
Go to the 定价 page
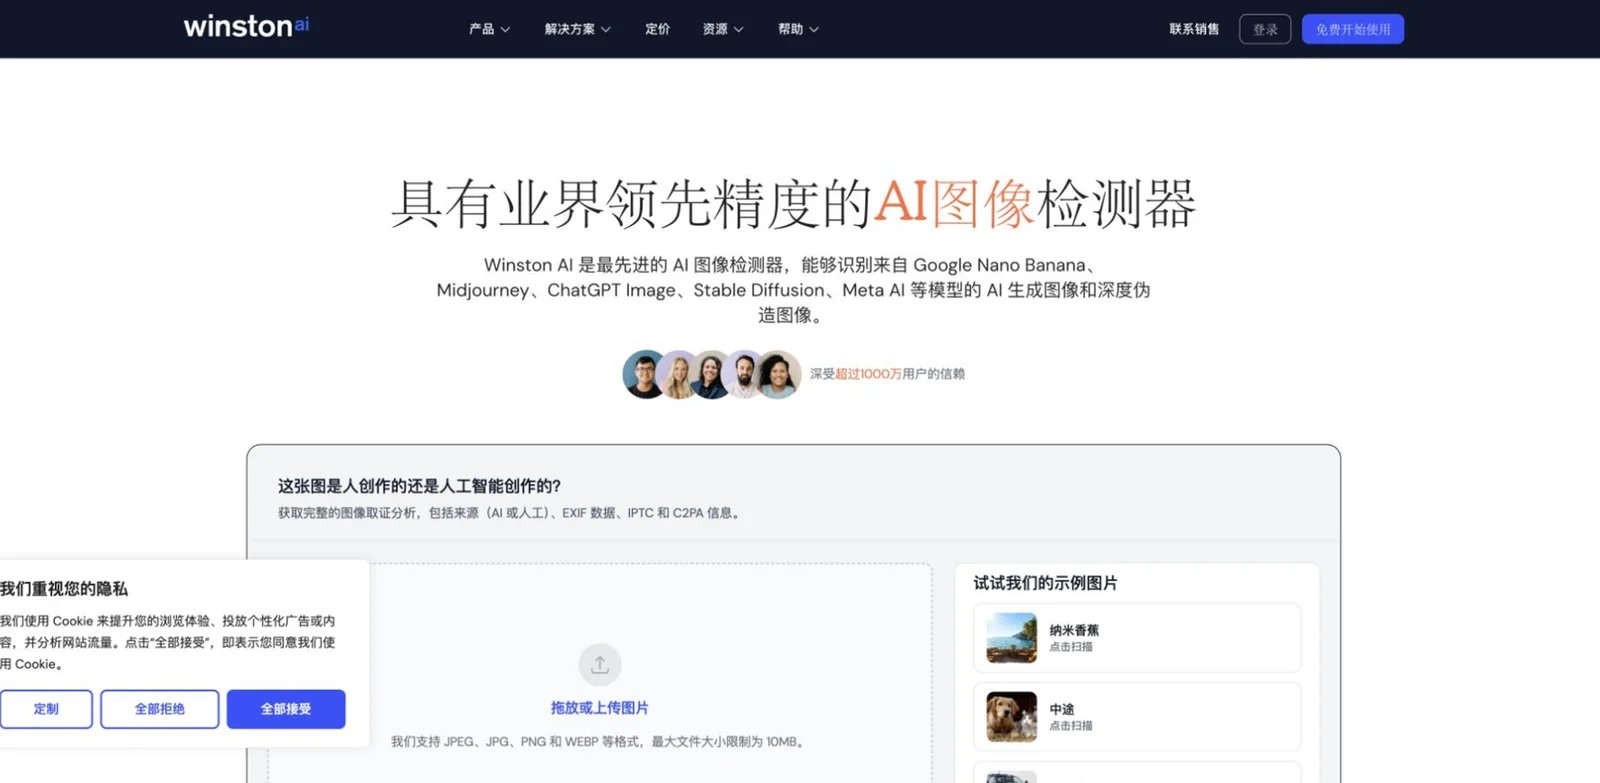[657, 29]
